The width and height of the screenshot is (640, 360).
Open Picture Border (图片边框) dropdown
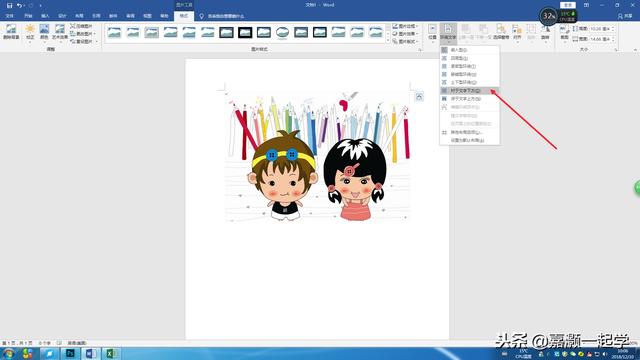tap(405, 26)
